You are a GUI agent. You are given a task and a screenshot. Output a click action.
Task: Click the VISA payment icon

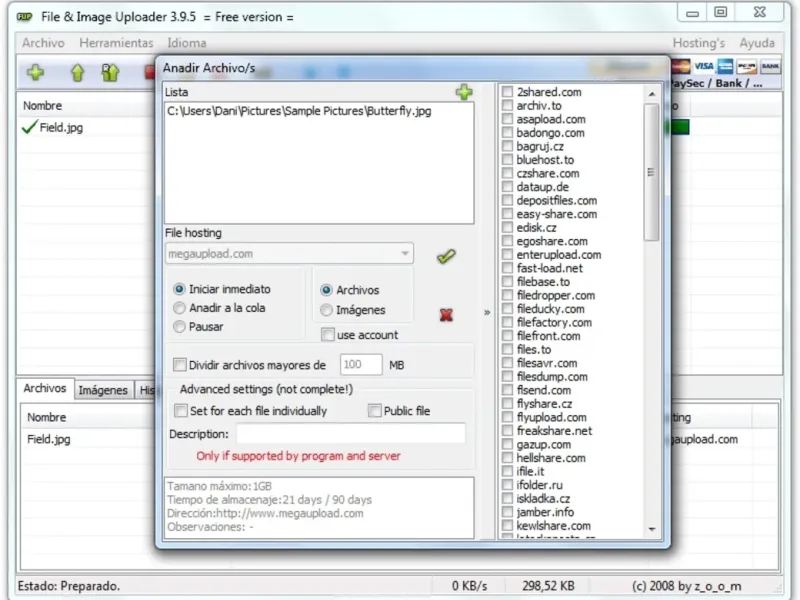coord(704,66)
